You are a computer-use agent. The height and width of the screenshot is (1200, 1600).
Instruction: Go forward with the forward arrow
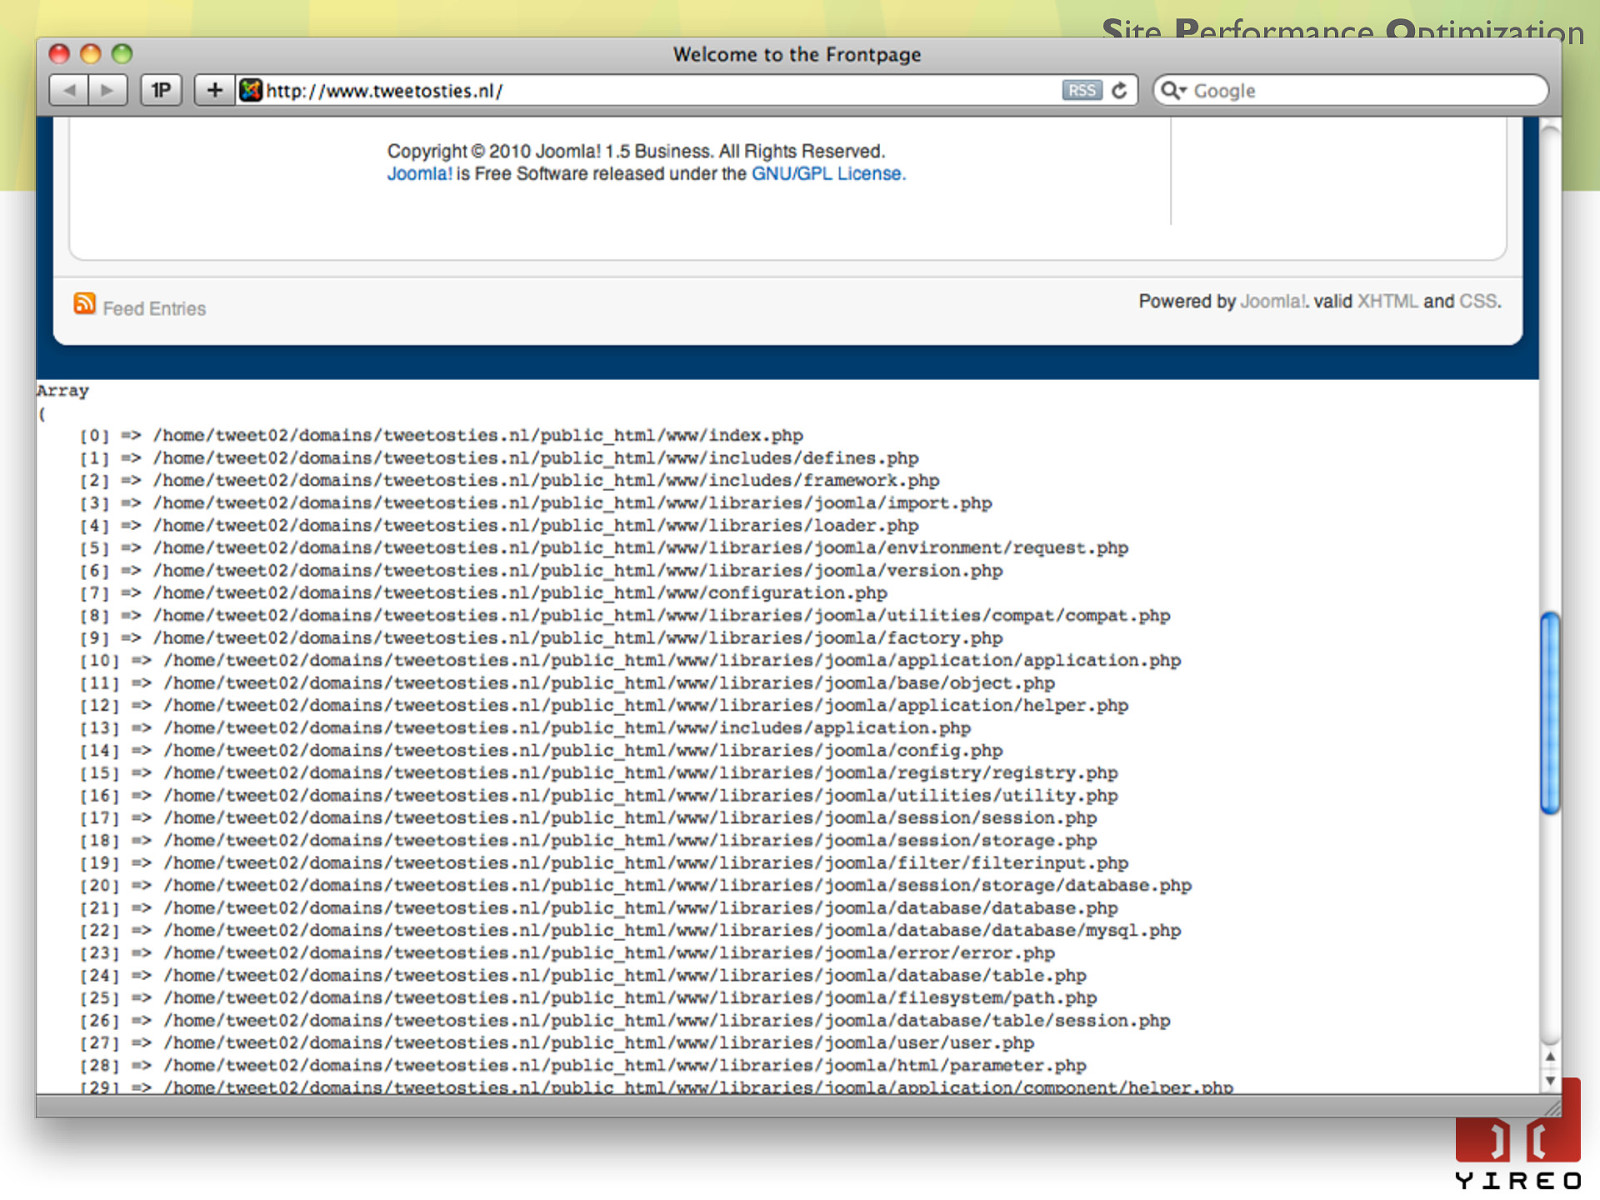tap(107, 91)
